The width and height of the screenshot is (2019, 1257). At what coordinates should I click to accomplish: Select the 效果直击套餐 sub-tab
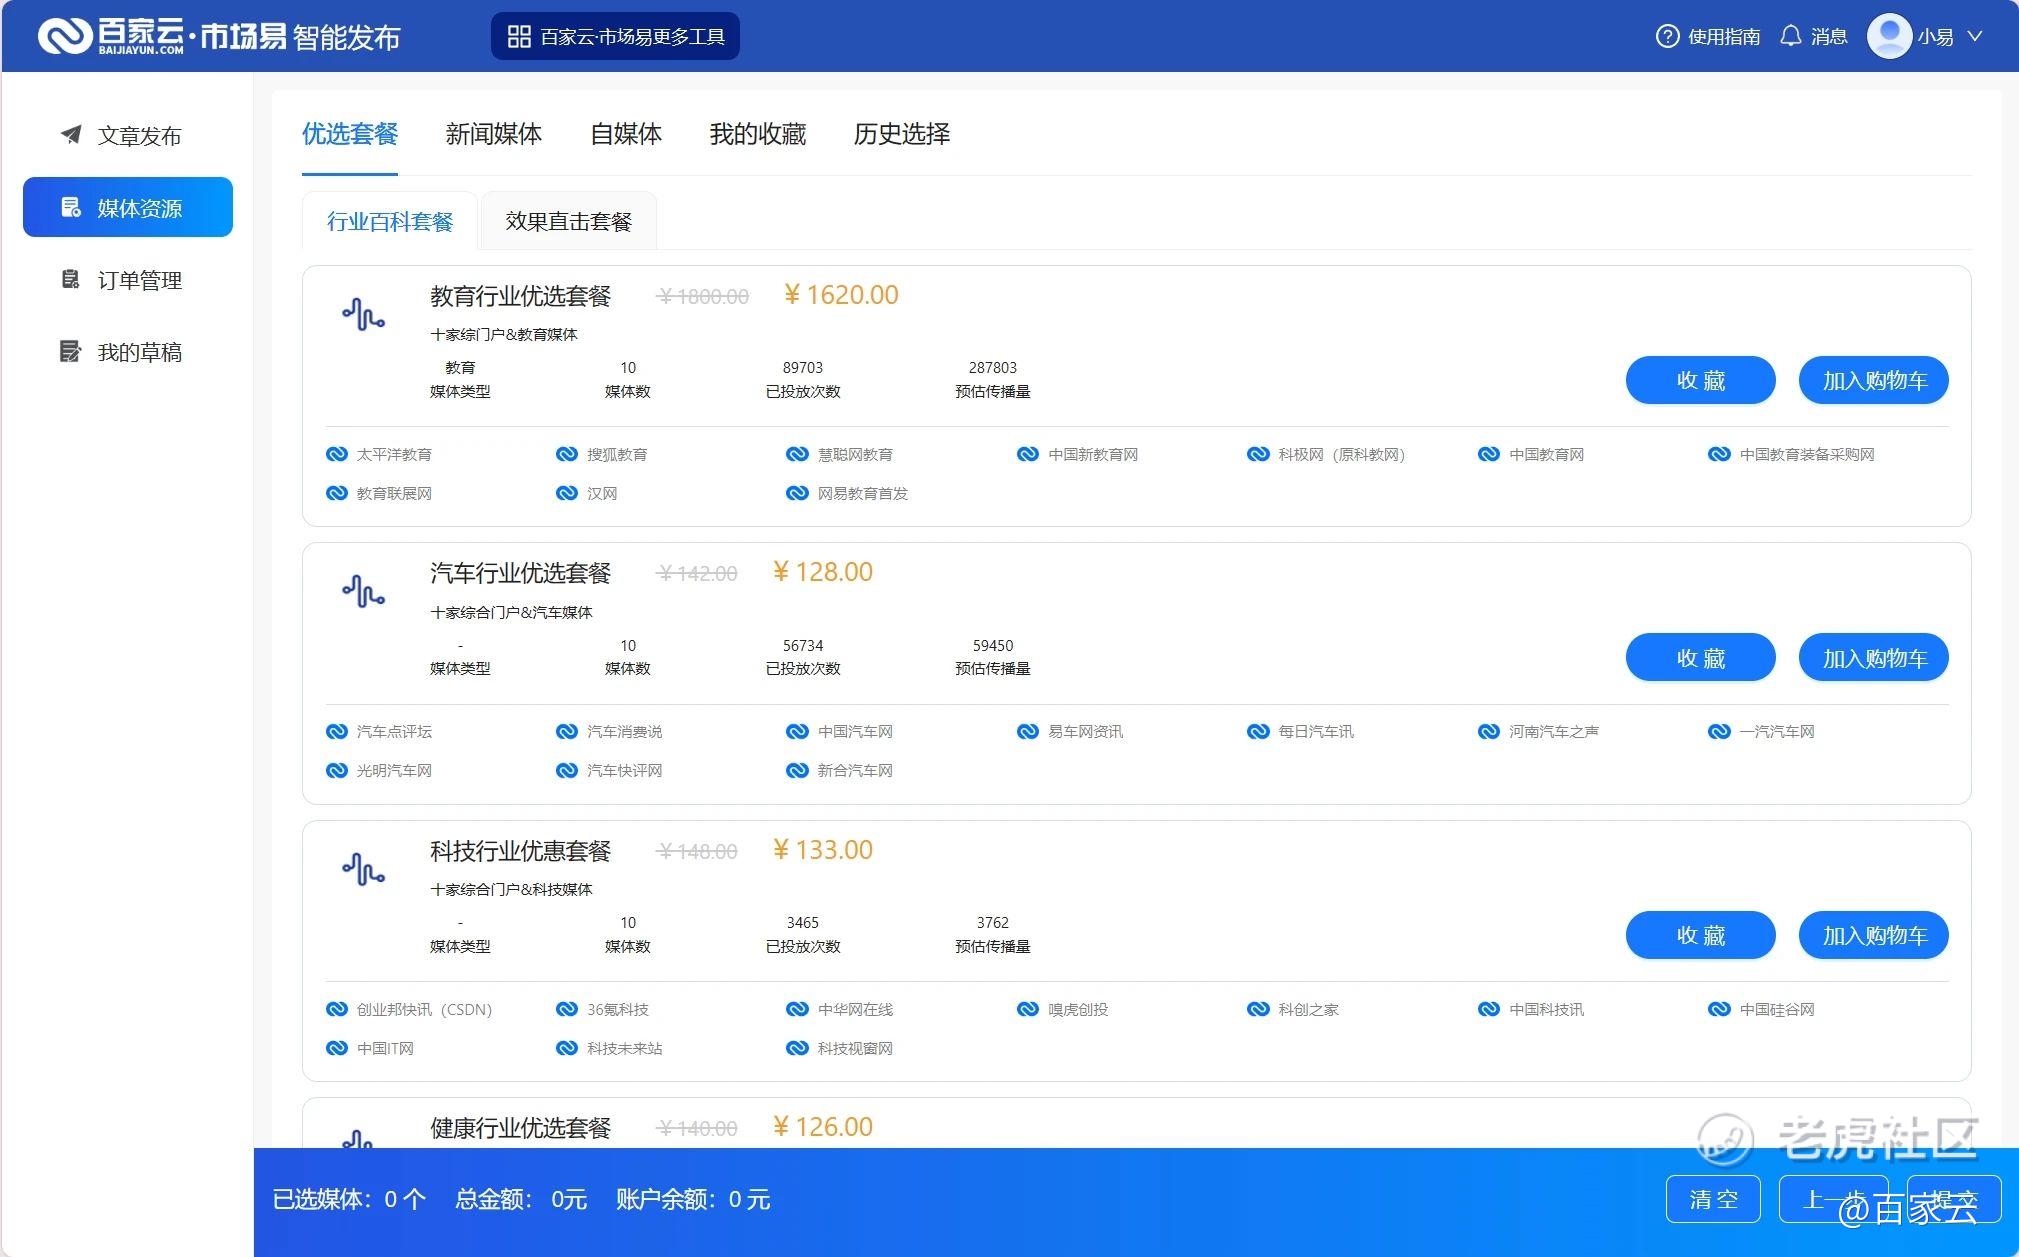(568, 222)
